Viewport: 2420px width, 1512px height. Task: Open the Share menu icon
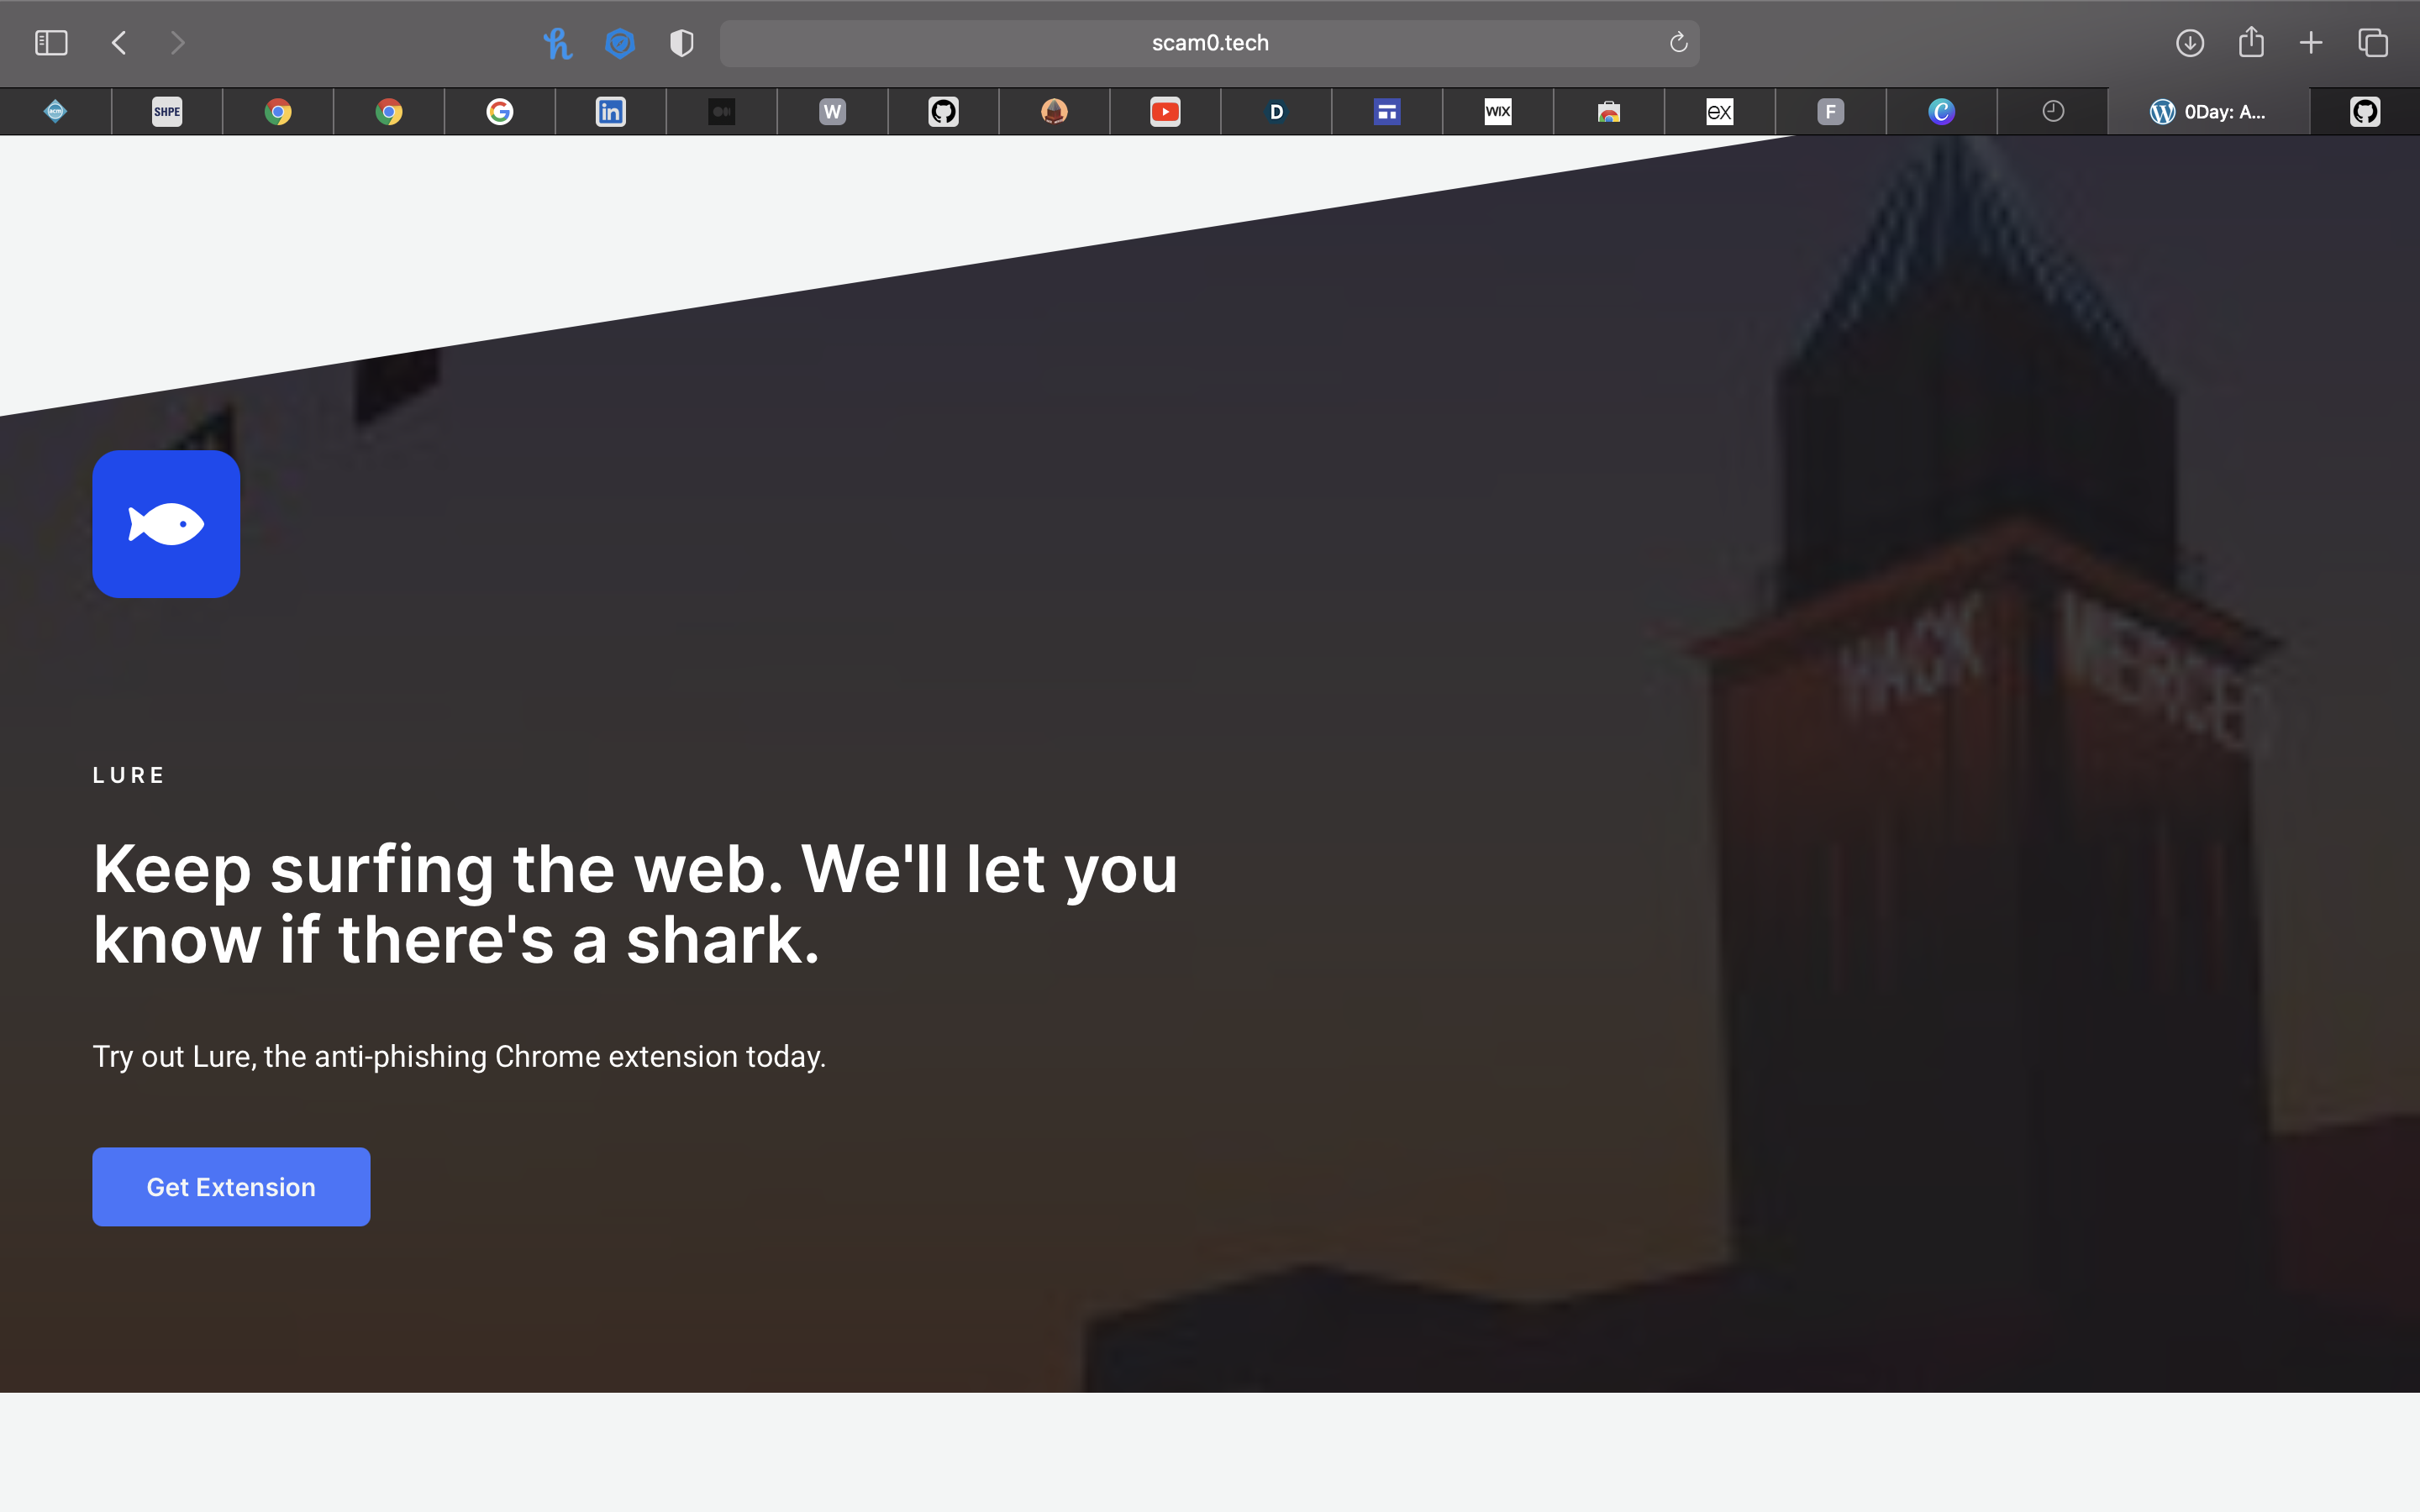coord(2251,43)
